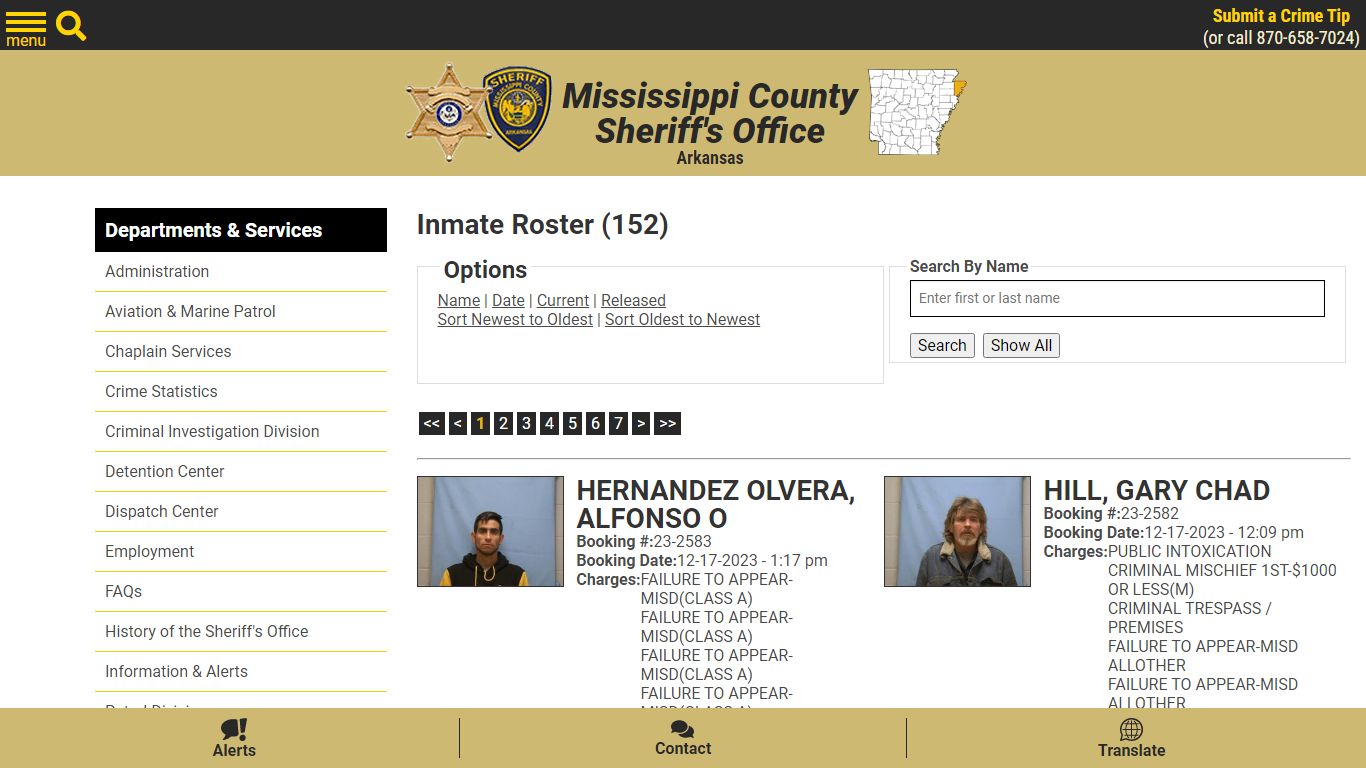Sort Newest to Oldest

[515, 319]
